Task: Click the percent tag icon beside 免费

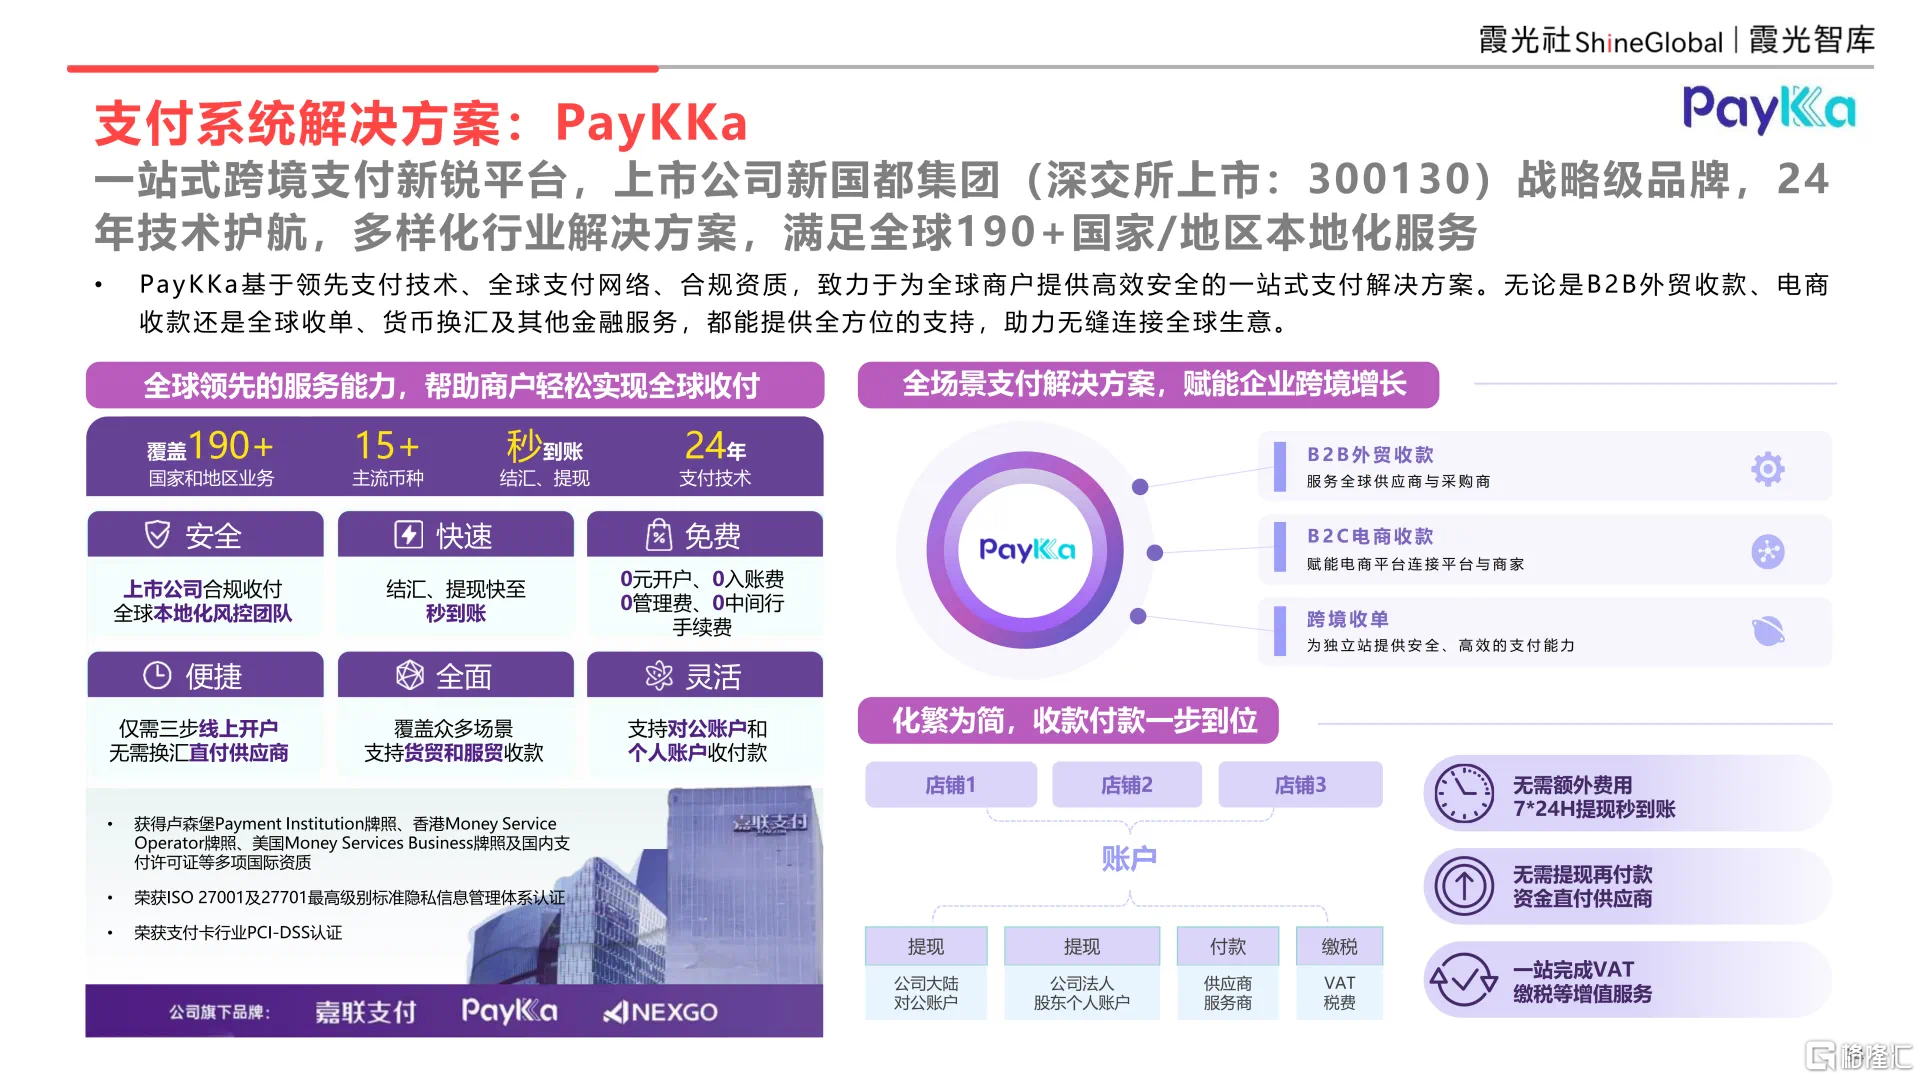Action: click(x=658, y=535)
